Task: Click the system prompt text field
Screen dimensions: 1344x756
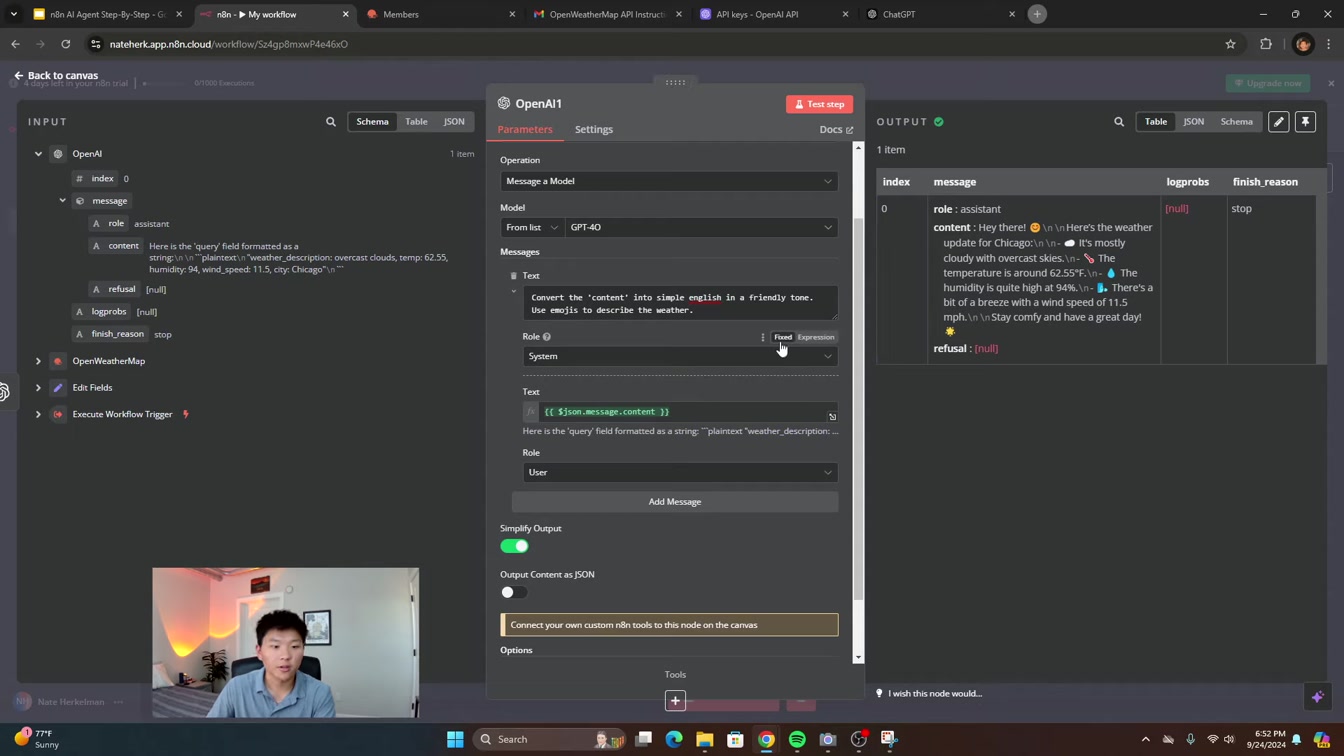Action: tap(680, 303)
